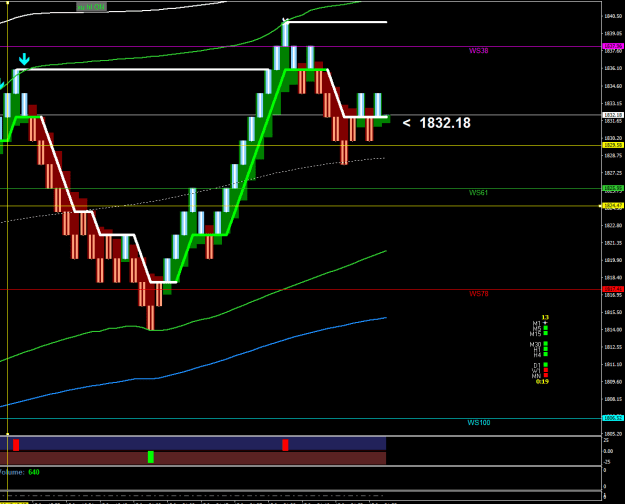Click the large "< 1832.18" price label
This screenshot has height=504, width=625.
pyautogui.click(x=436, y=123)
